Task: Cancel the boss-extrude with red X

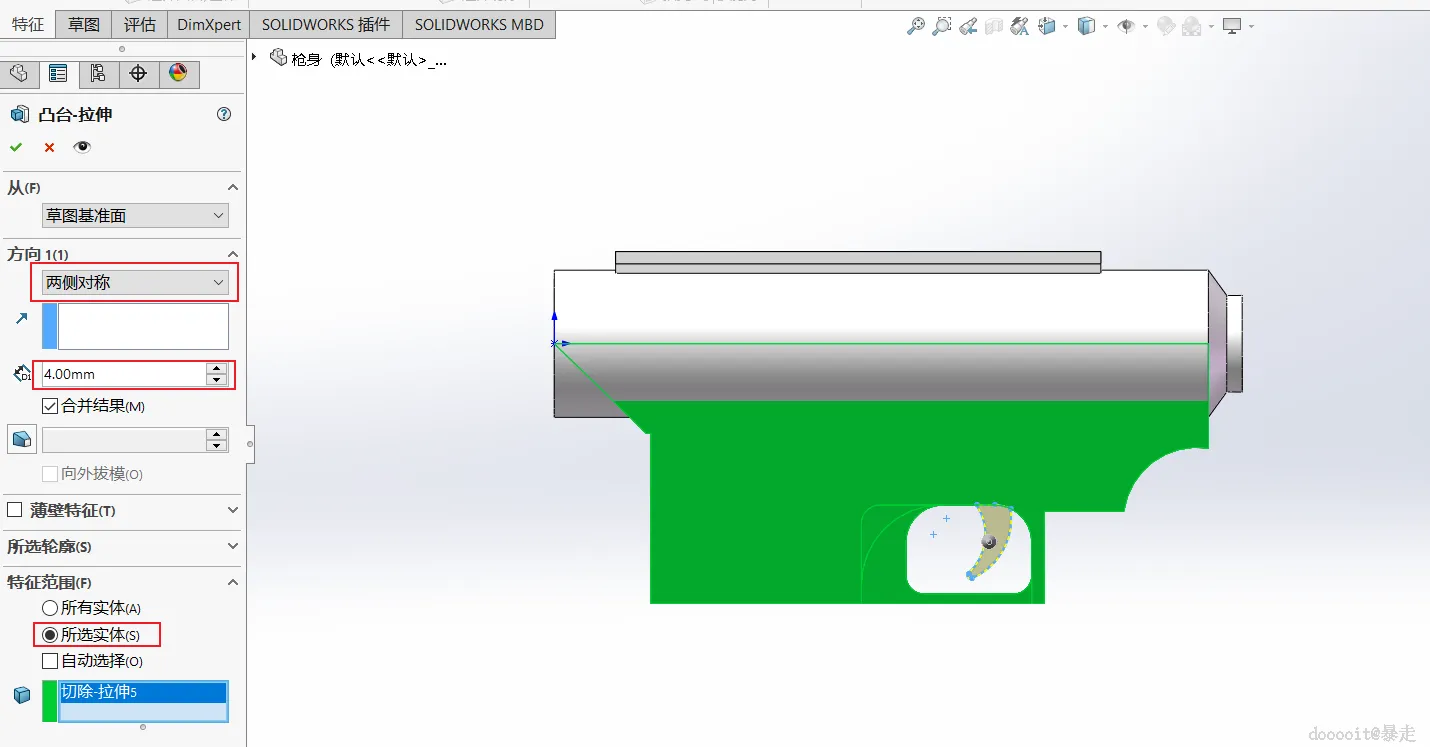Action: click(x=49, y=147)
